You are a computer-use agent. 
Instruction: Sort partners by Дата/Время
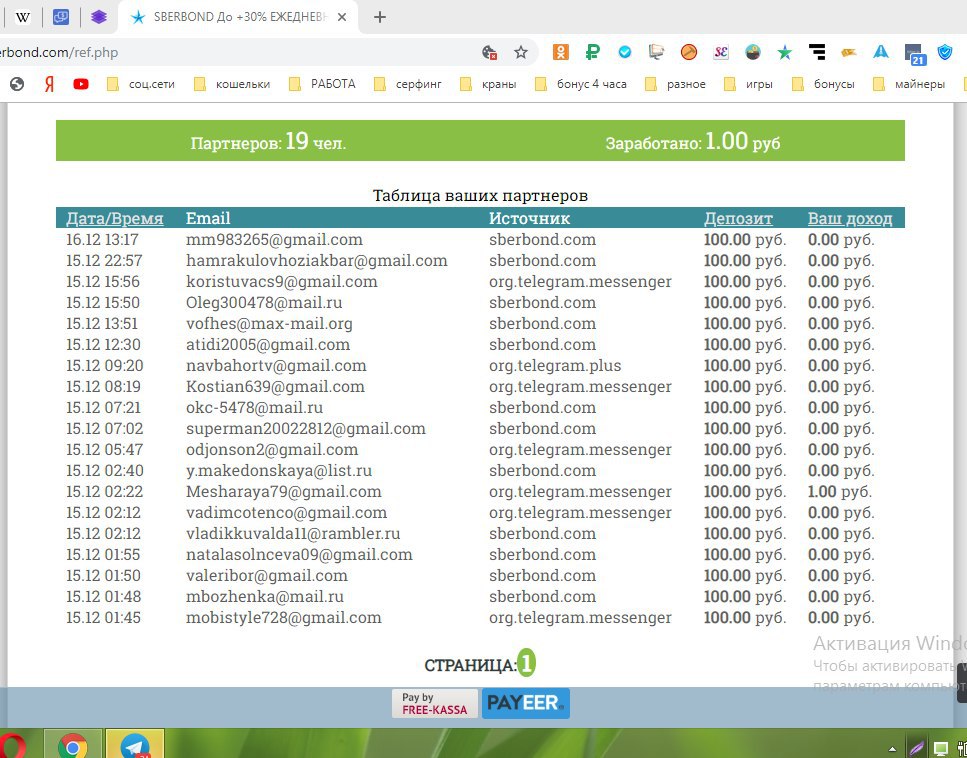[x=115, y=218]
